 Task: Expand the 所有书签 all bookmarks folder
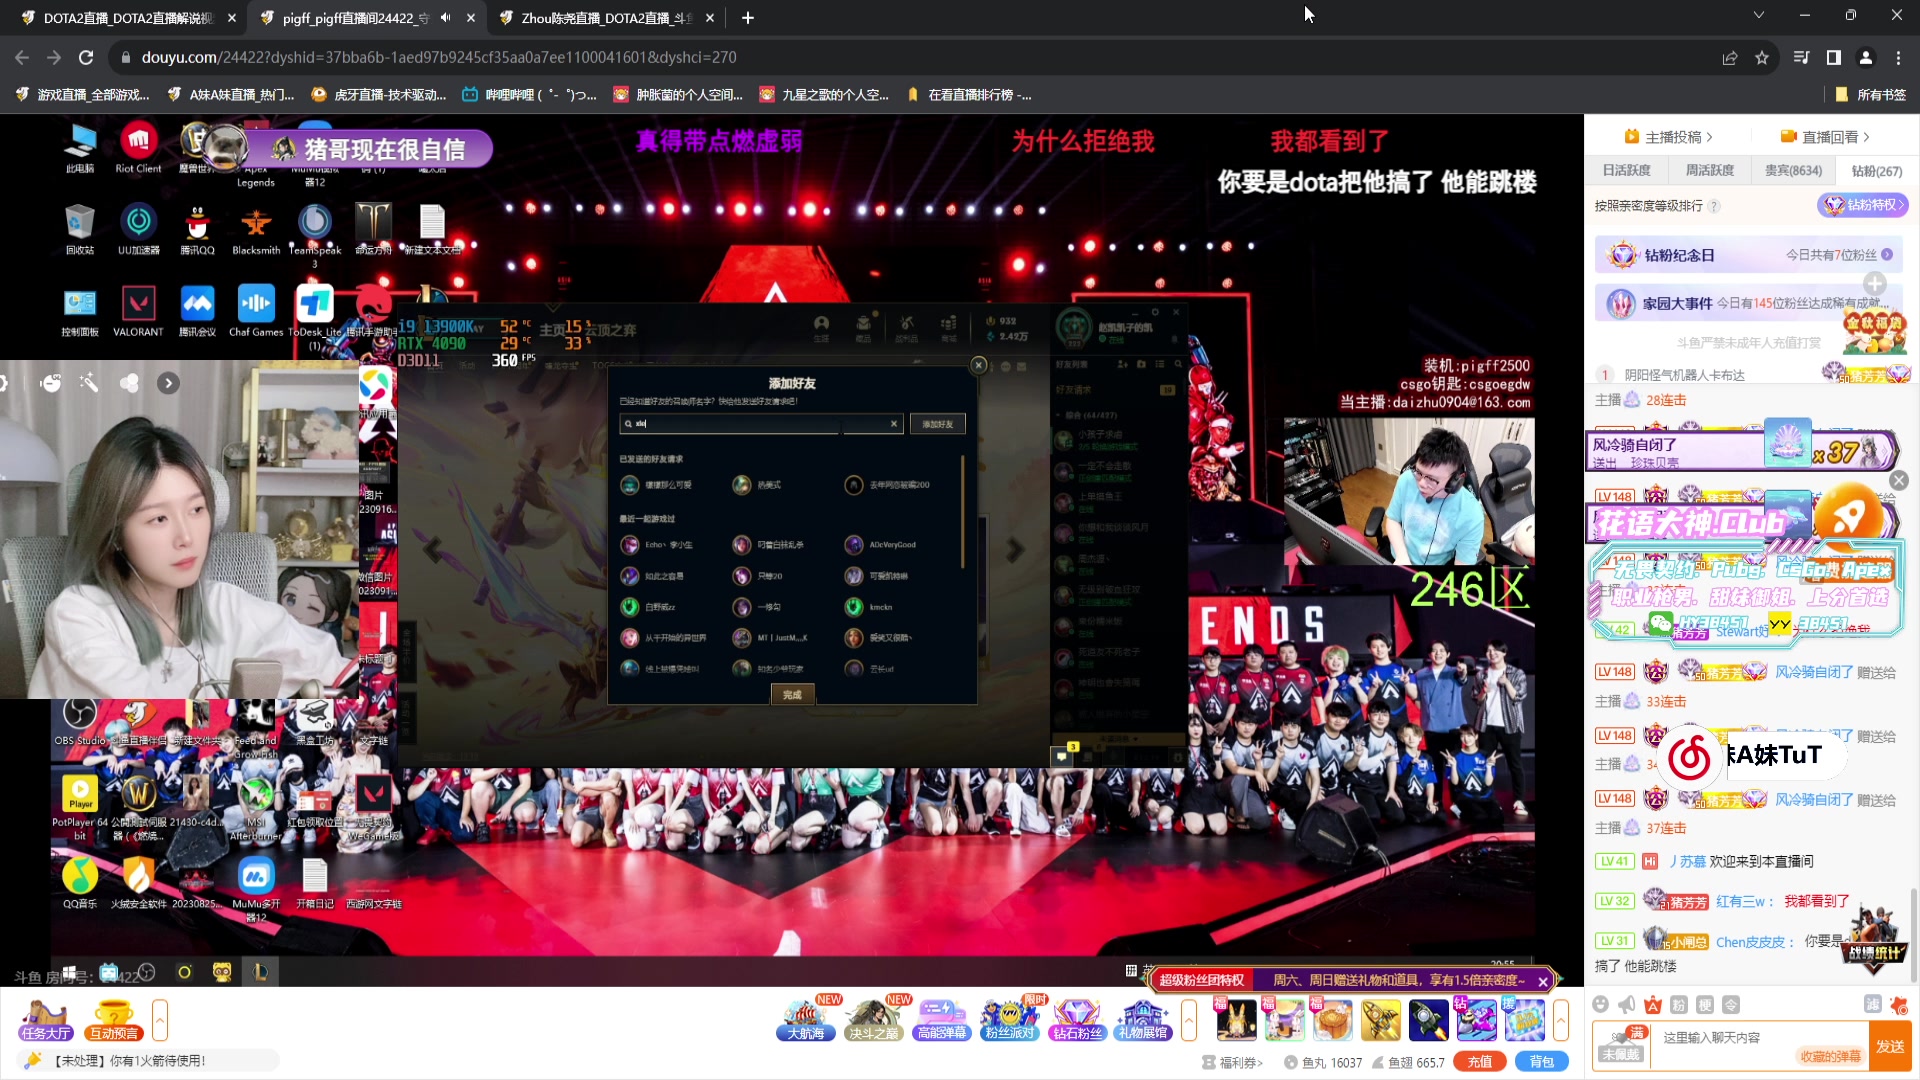(1871, 95)
